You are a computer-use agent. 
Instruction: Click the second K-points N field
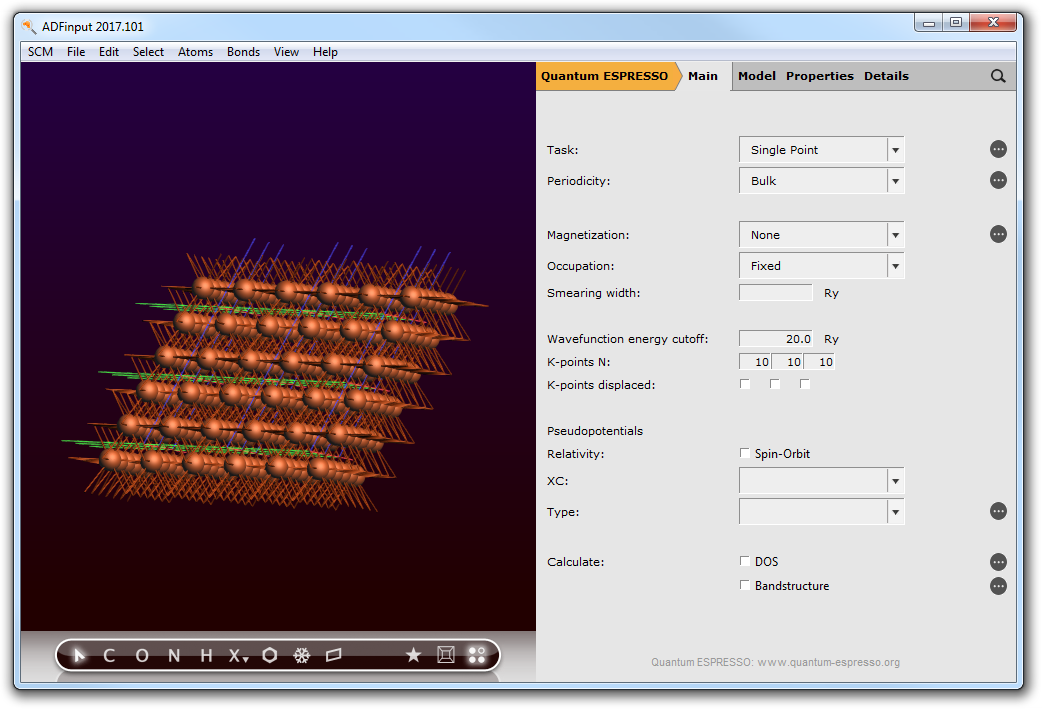[x=787, y=361]
